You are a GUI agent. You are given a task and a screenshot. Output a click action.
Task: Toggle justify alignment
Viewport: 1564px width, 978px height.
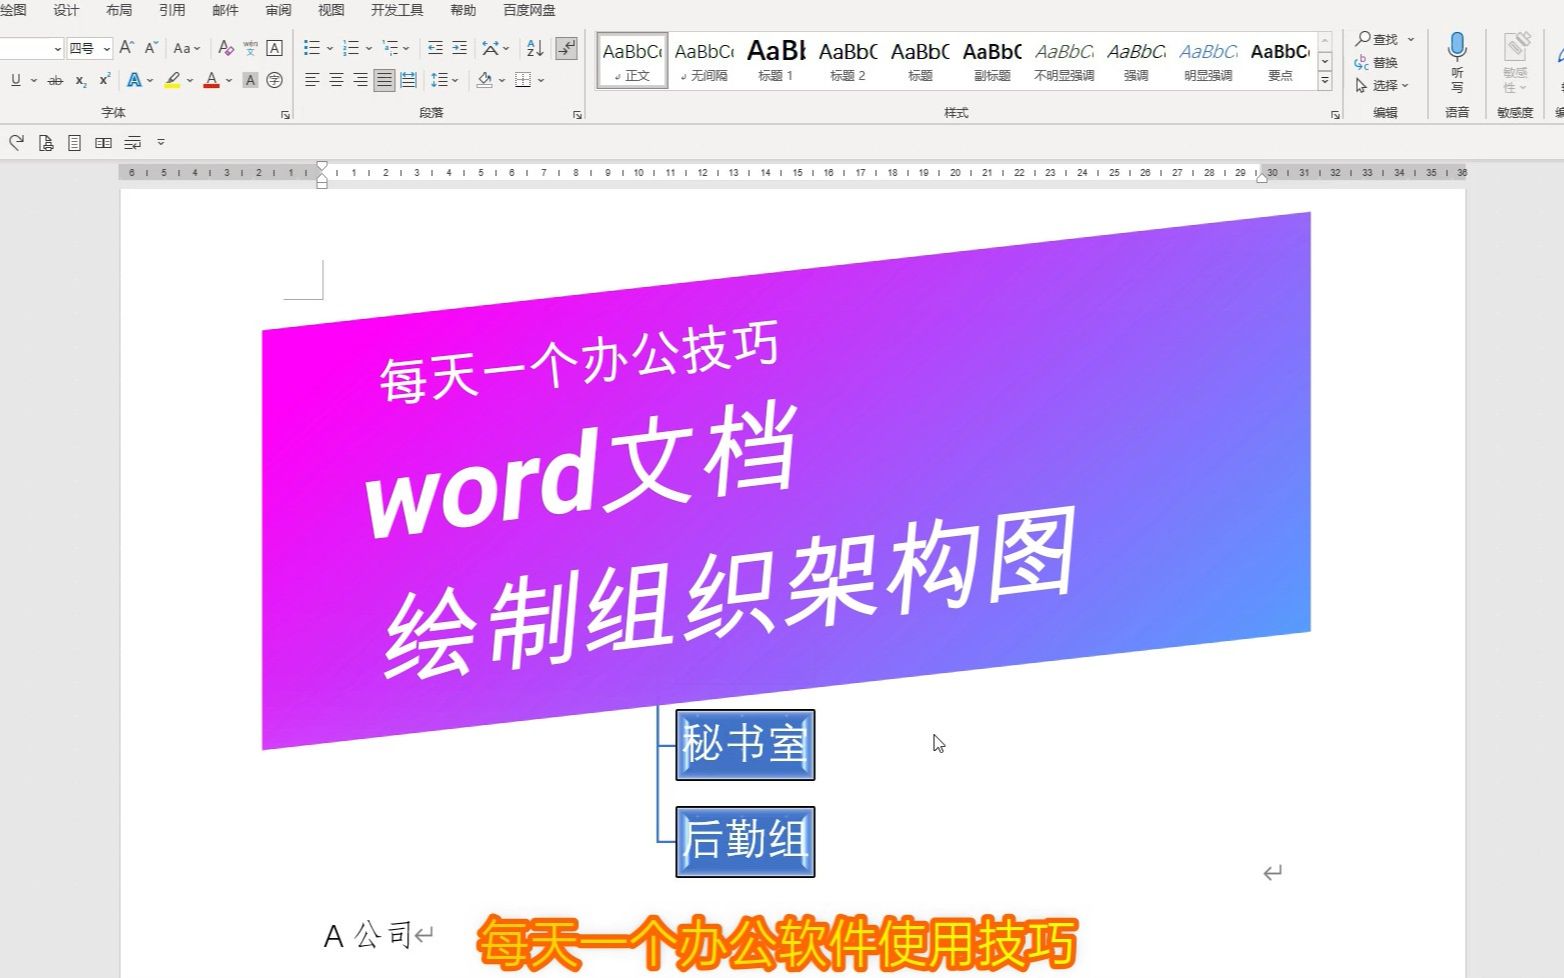pos(384,80)
